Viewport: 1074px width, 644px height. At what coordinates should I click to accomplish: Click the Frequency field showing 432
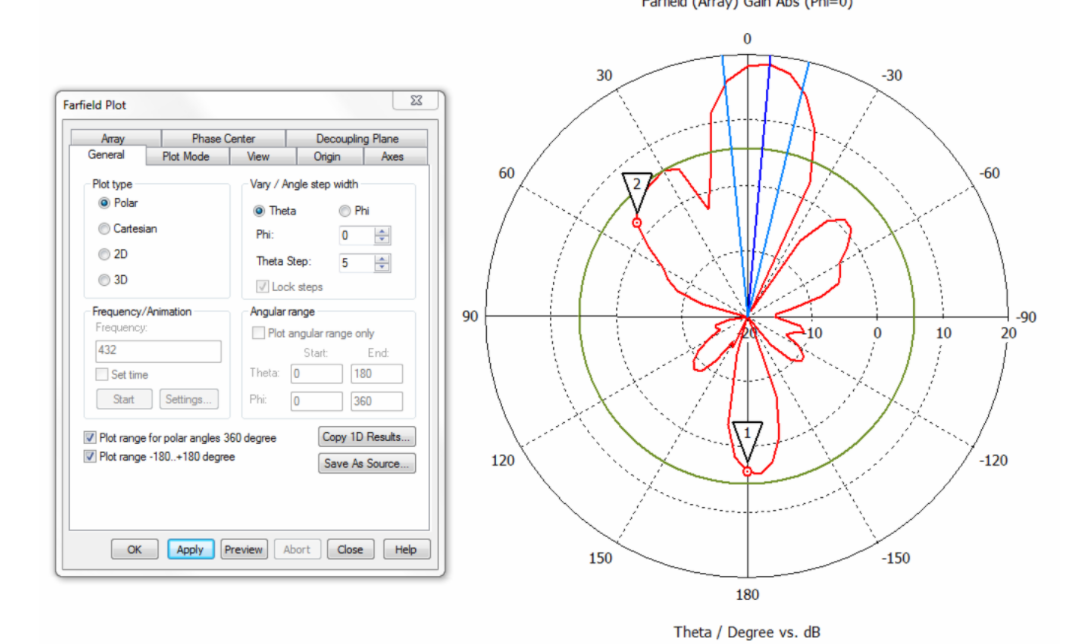[158, 351]
